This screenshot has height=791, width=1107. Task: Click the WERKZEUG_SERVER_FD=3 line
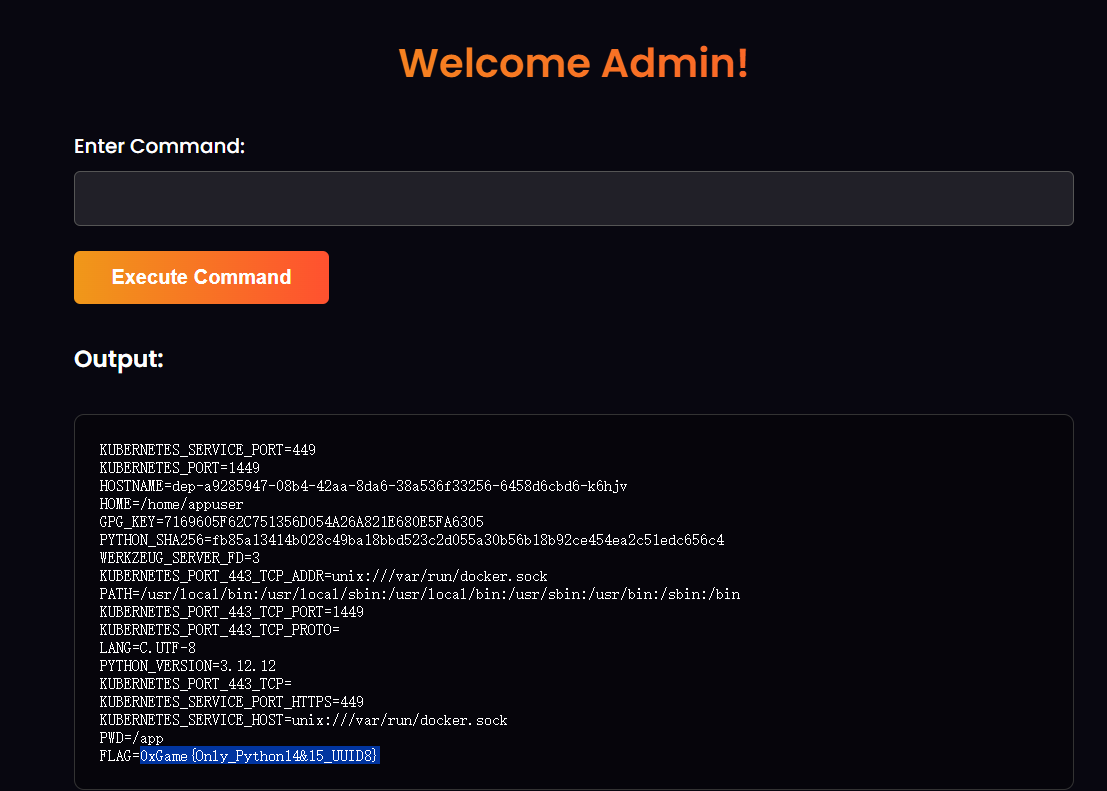[x=179, y=558]
